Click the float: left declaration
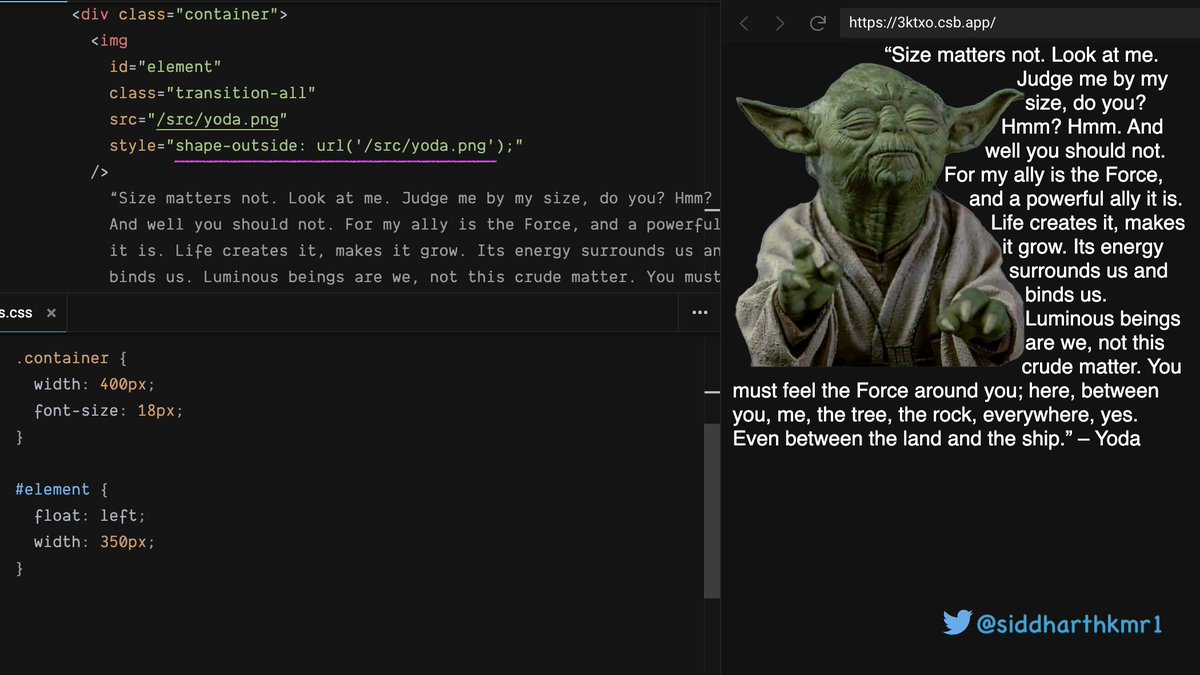Image resolution: width=1200 pixels, height=675 pixels. [x=90, y=516]
